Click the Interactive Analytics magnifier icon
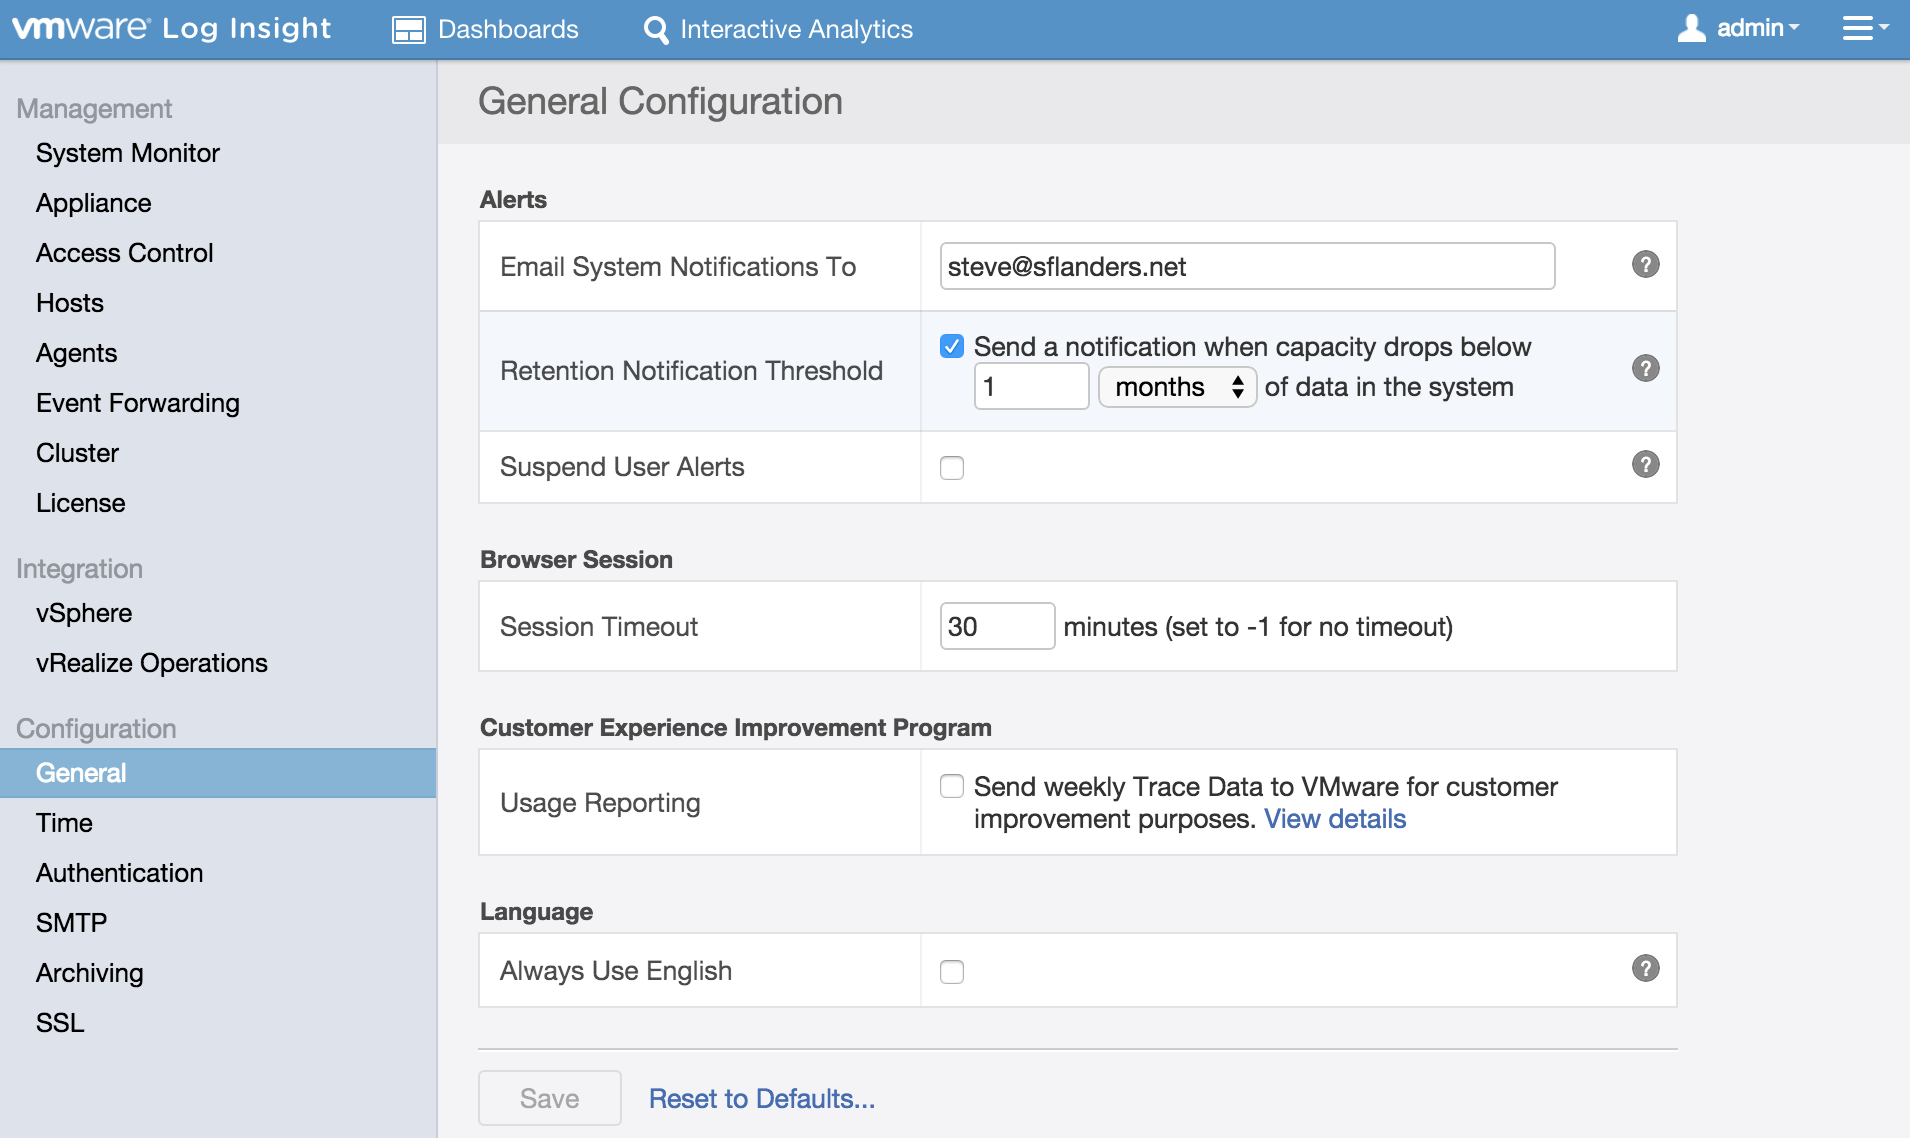 coord(656,30)
